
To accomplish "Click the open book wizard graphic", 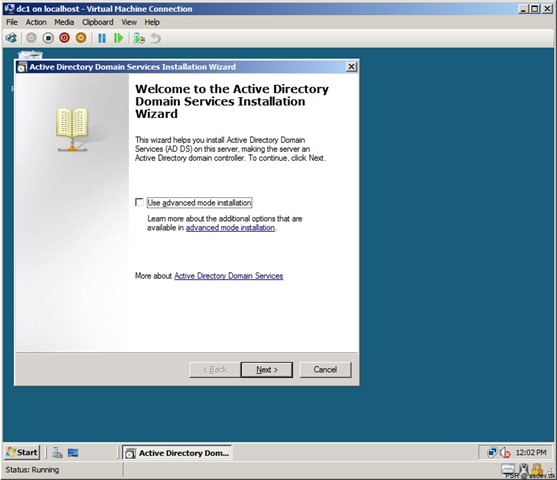I will pos(72,130).
